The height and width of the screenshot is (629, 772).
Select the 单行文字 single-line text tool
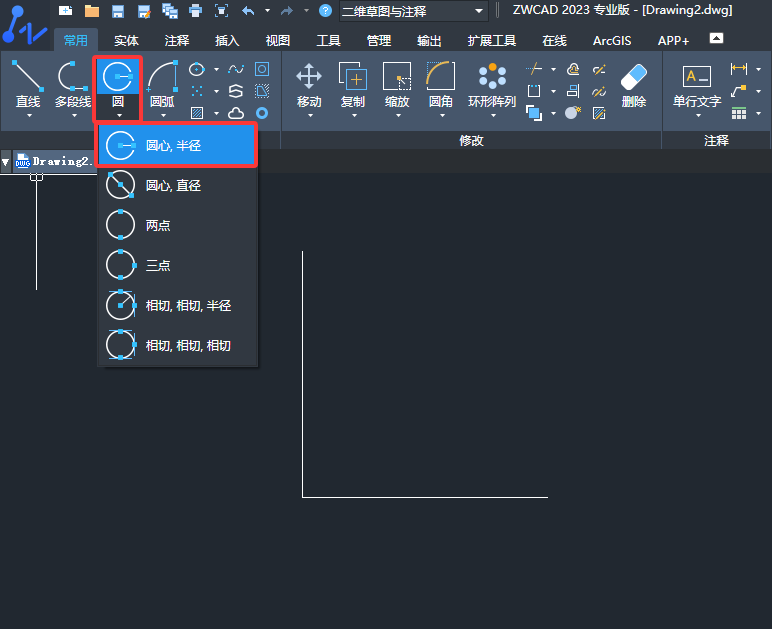click(x=697, y=86)
